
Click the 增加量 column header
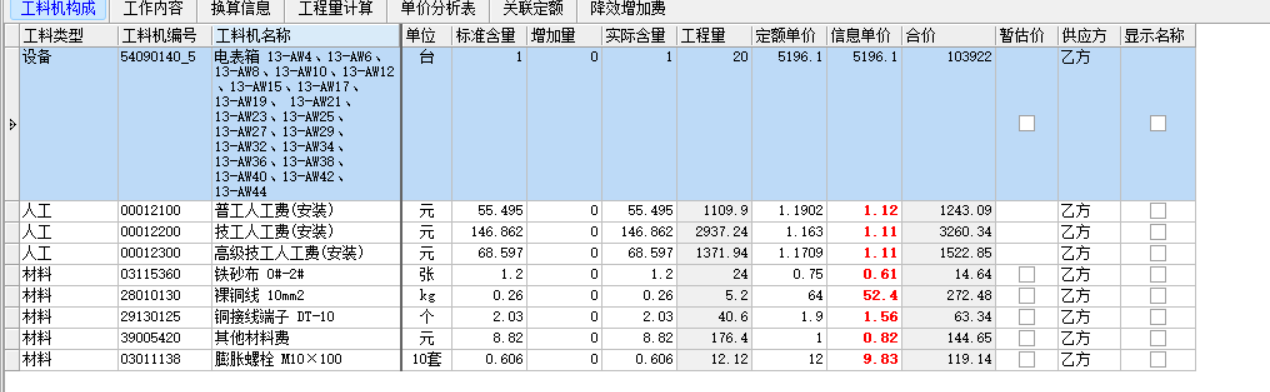click(565, 36)
